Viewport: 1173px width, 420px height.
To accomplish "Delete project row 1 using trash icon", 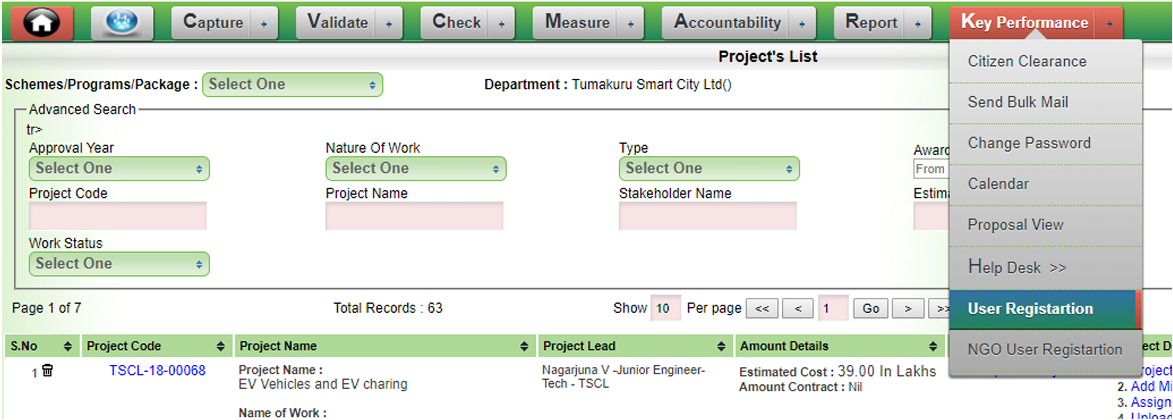I will (47, 371).
